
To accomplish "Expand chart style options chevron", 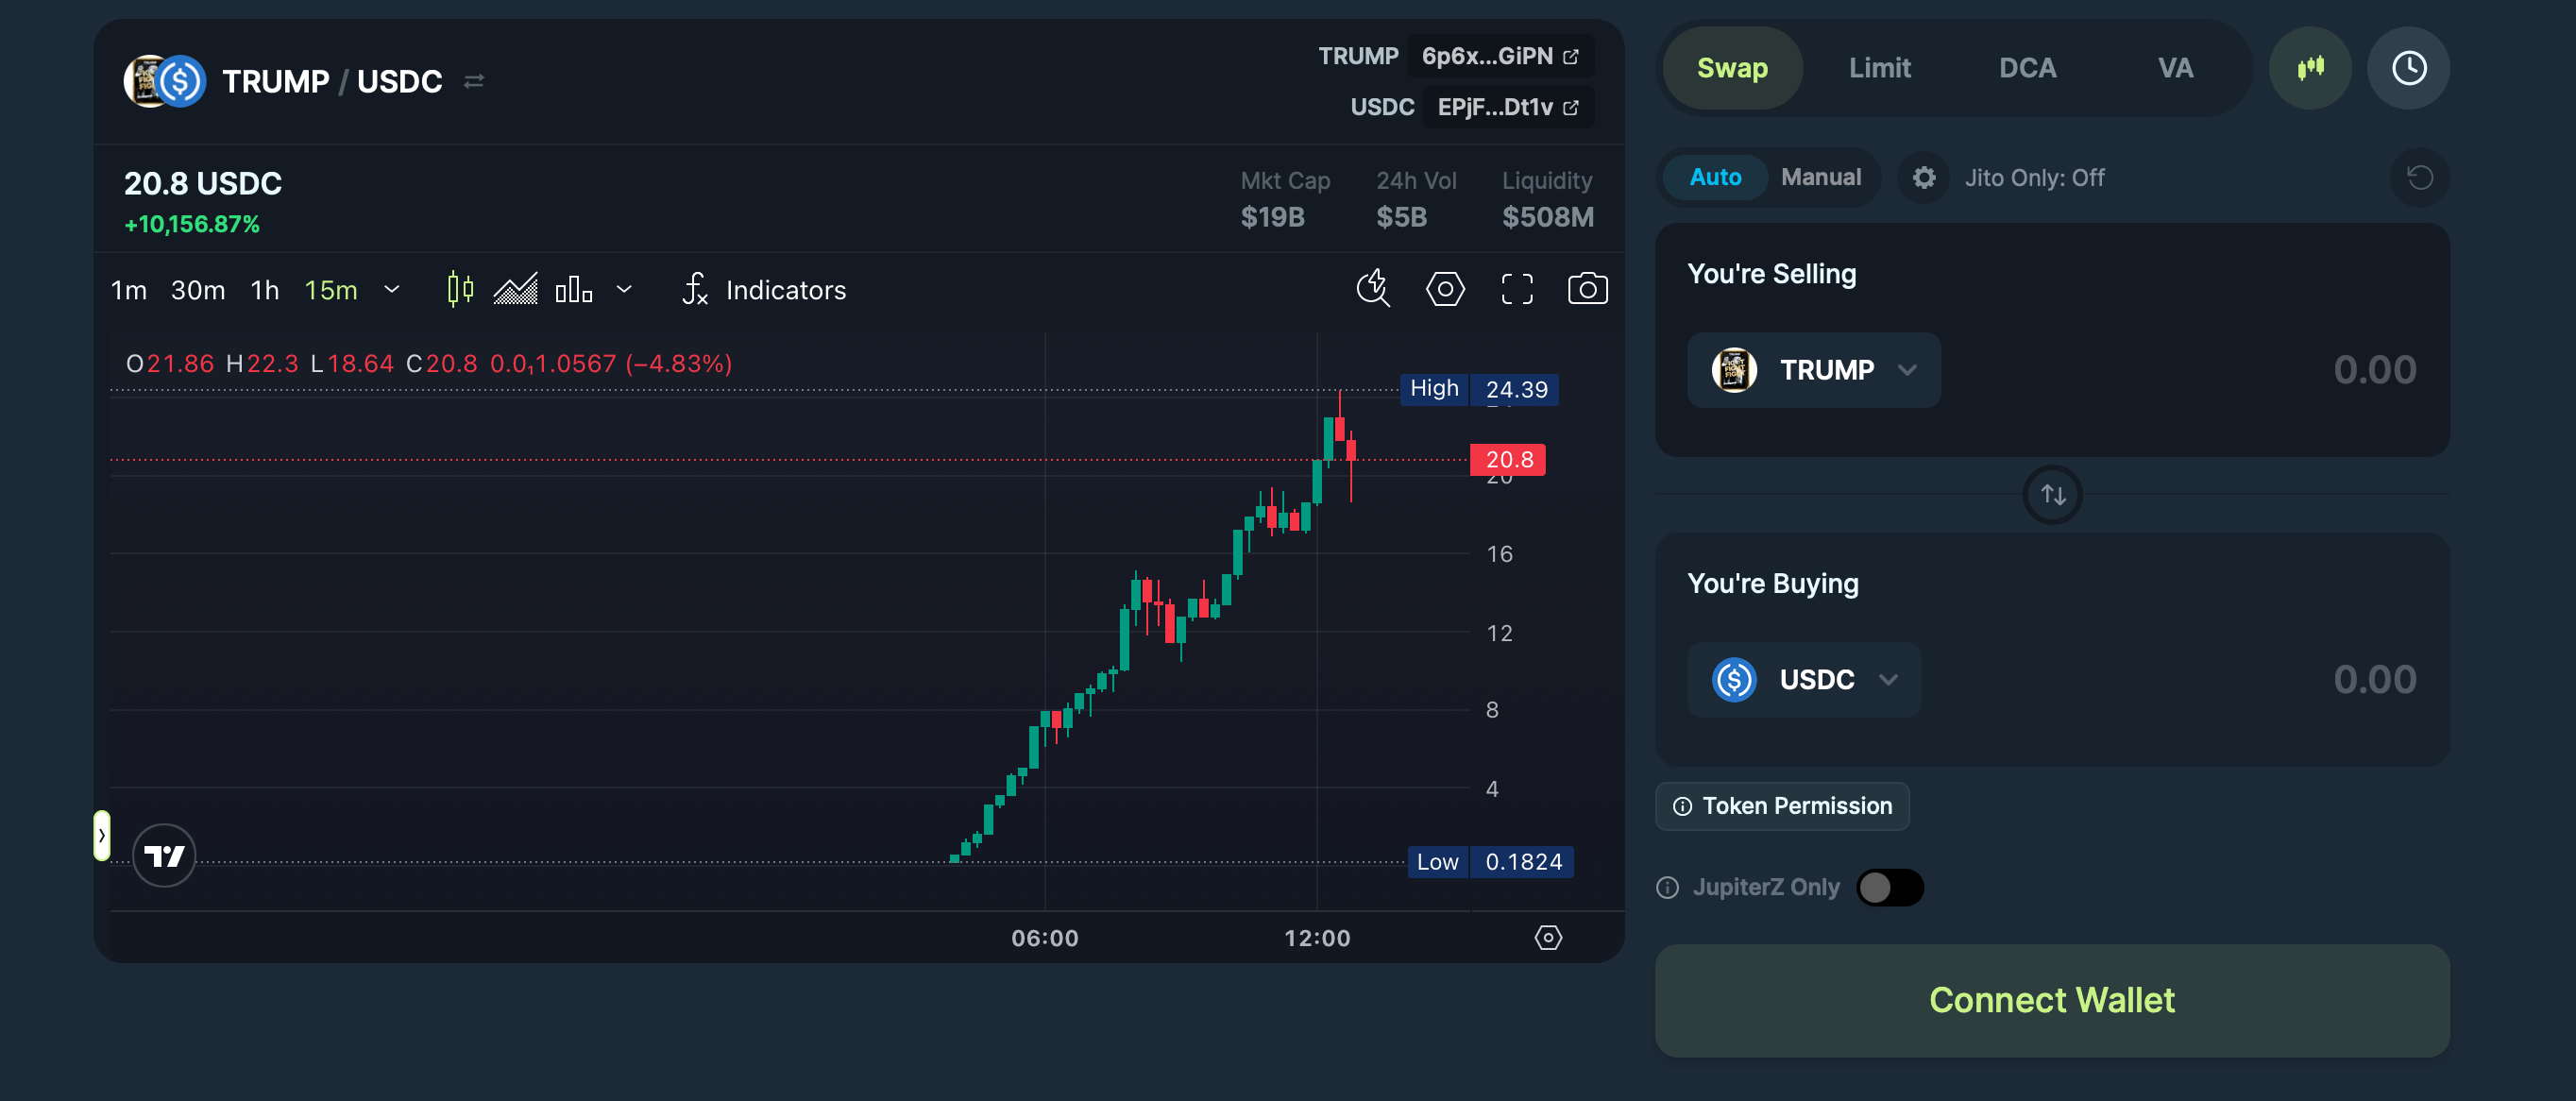I will point(624,290).
